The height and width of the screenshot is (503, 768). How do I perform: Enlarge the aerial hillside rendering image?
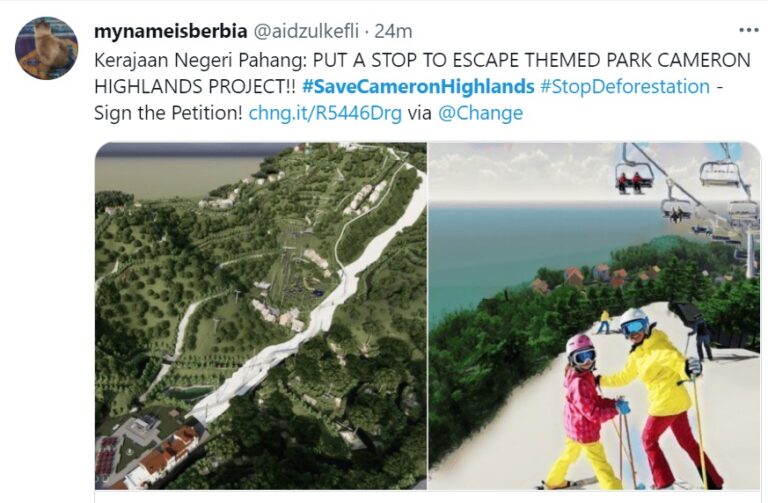261,316
